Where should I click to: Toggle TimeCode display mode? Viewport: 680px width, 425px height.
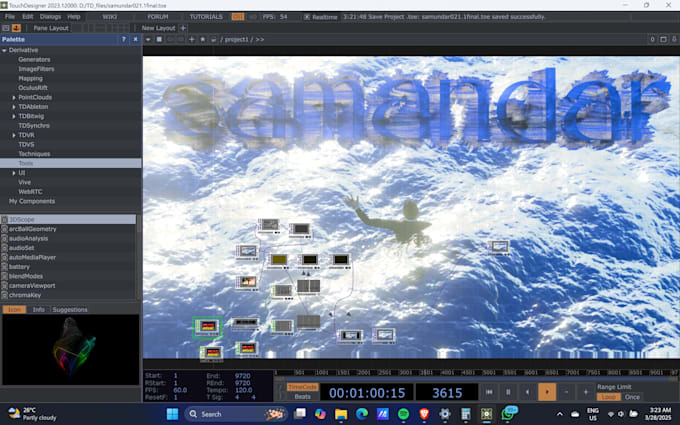pos(302,387)
